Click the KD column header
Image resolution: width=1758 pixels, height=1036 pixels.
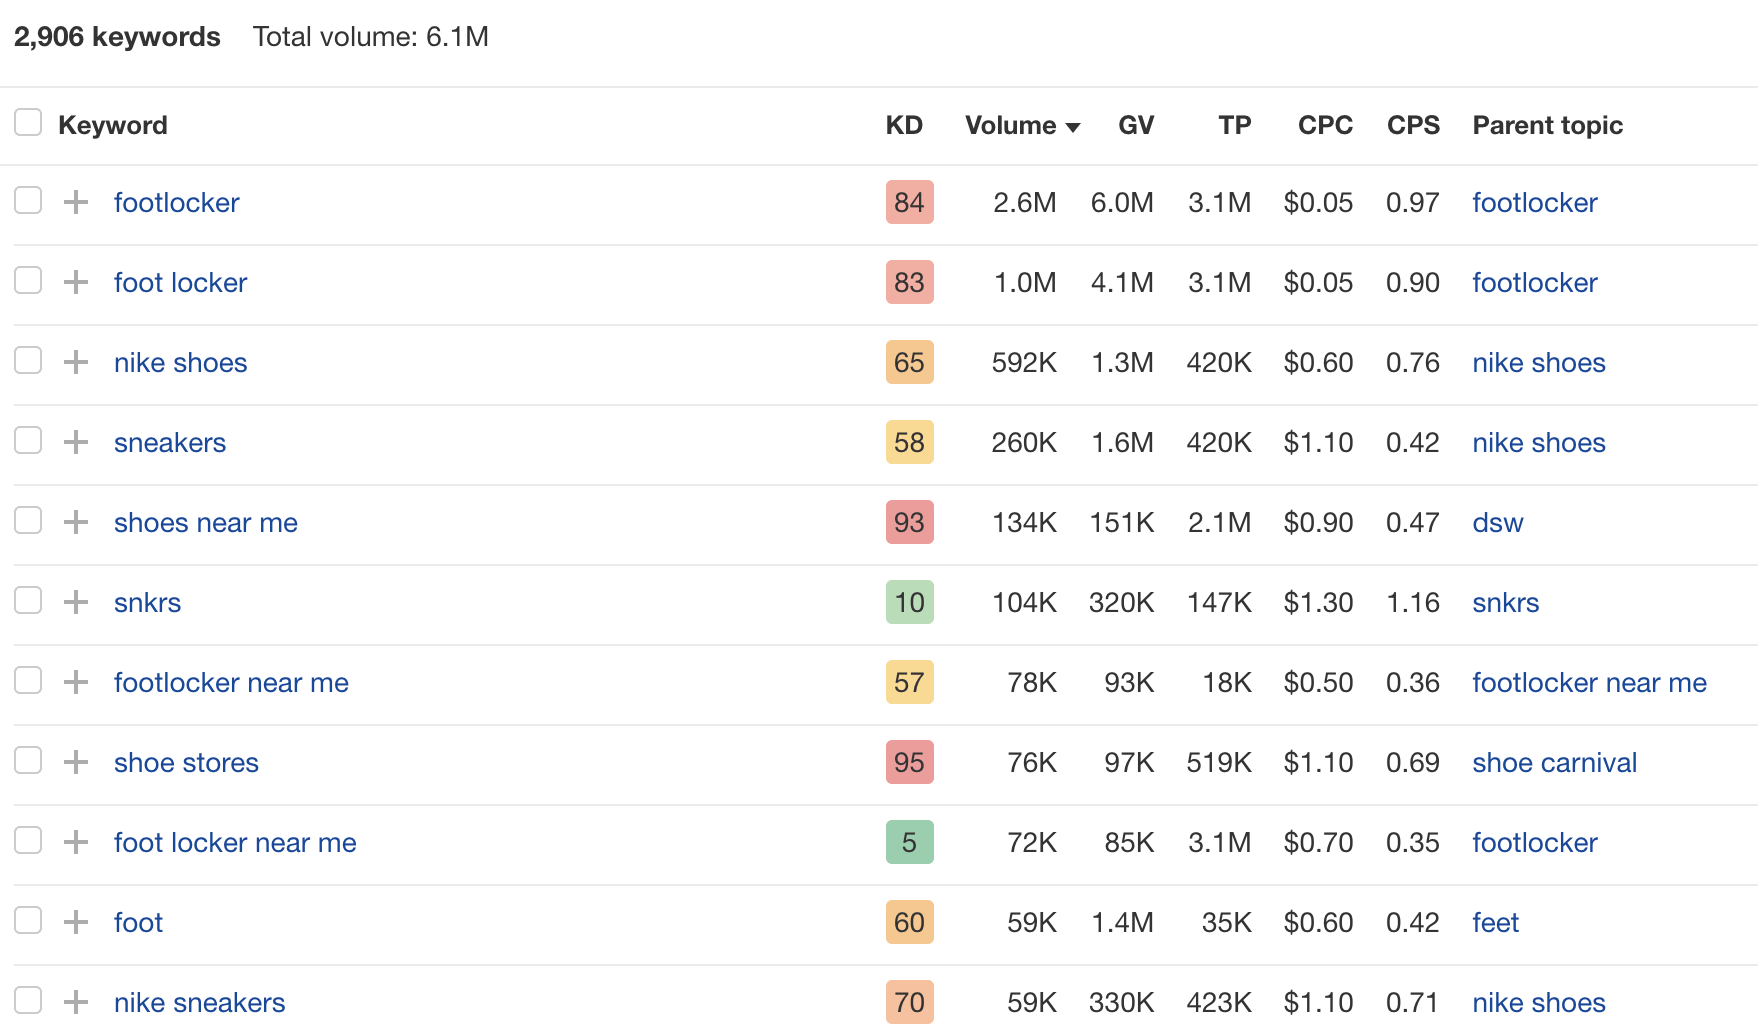point(903,125)
